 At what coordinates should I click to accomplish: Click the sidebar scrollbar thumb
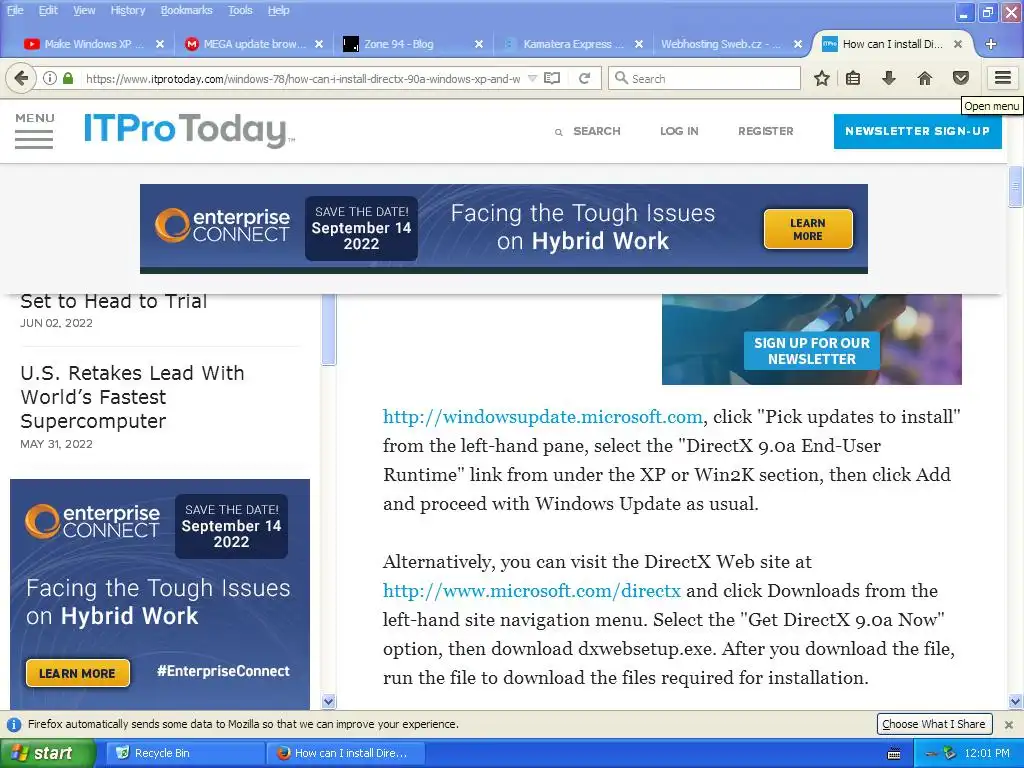(328, 330)
